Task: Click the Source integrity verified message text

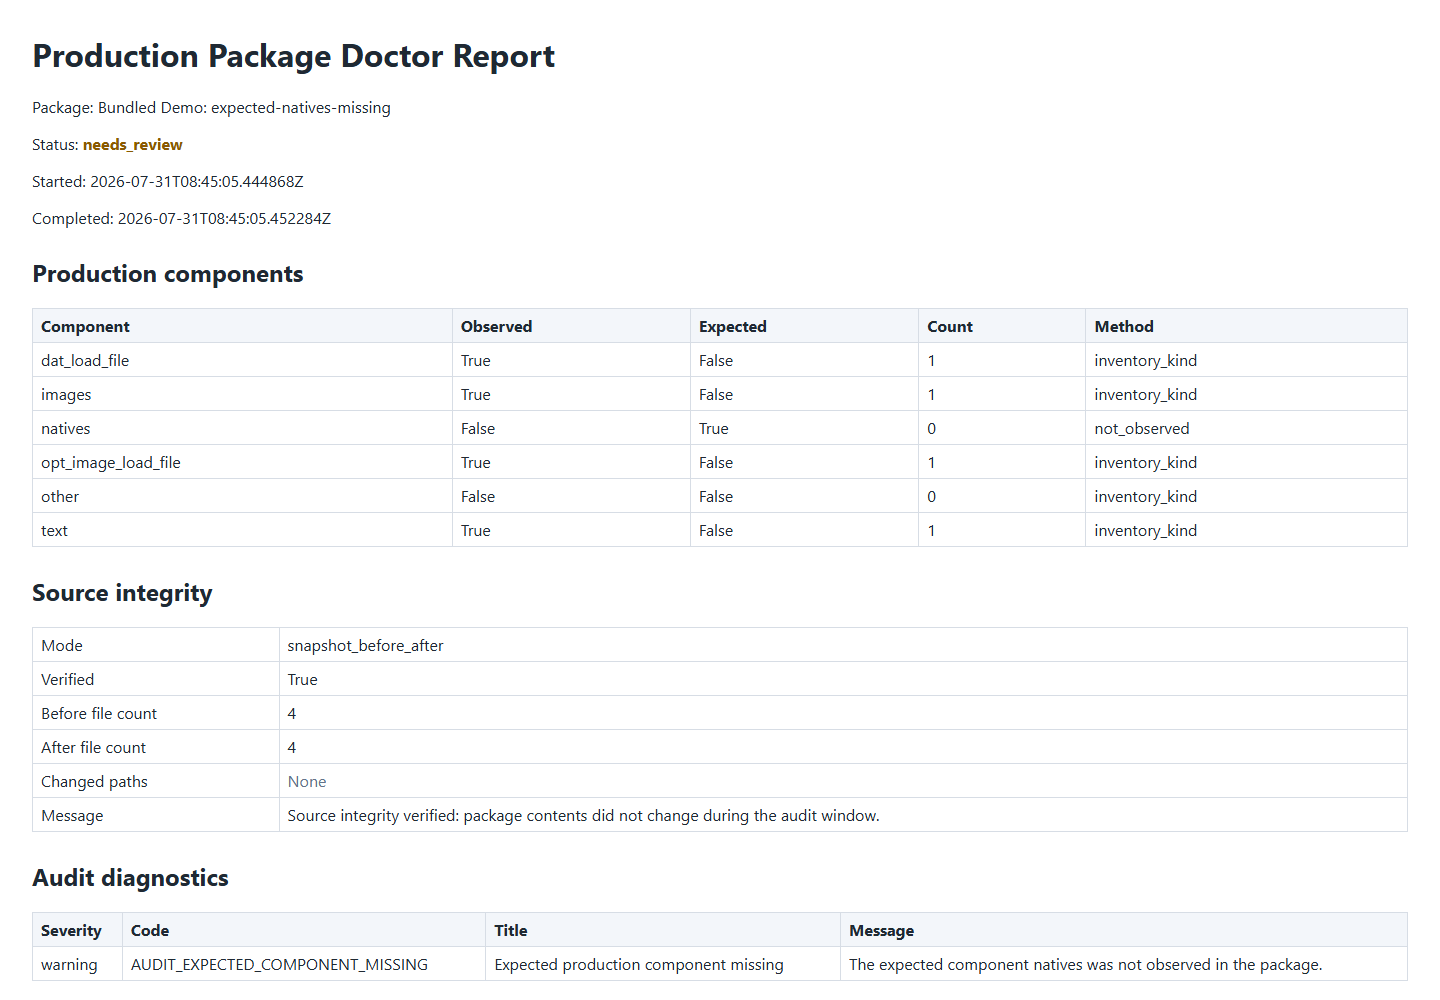Action: 583,816
